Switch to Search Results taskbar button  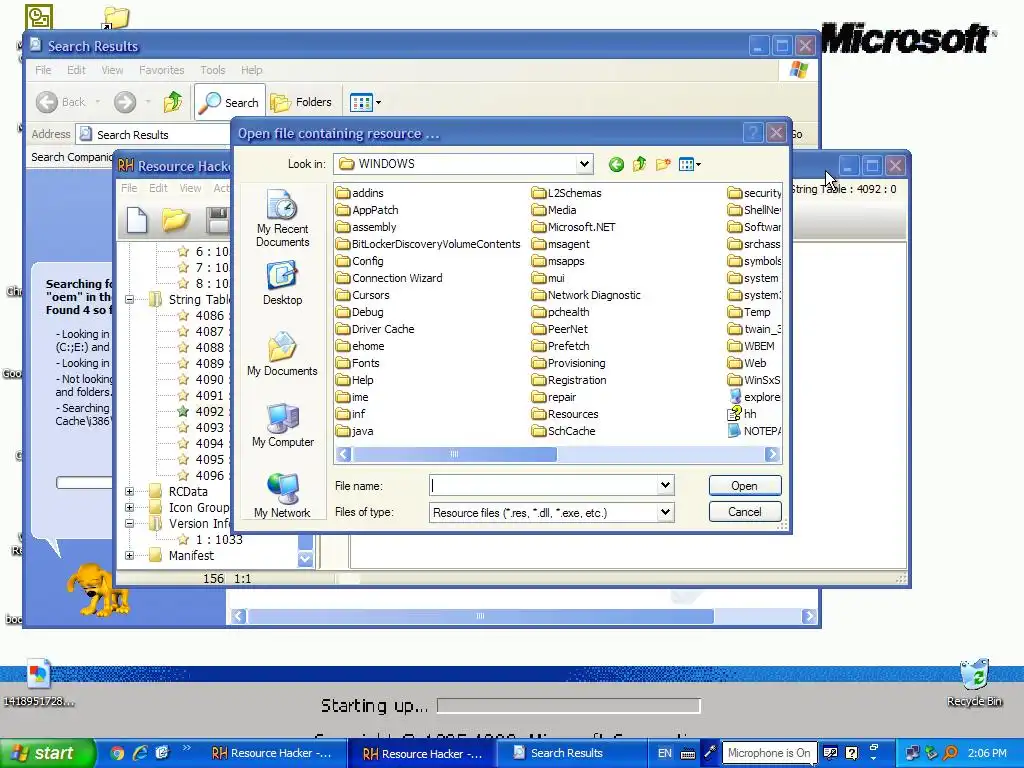click(565, 753)
